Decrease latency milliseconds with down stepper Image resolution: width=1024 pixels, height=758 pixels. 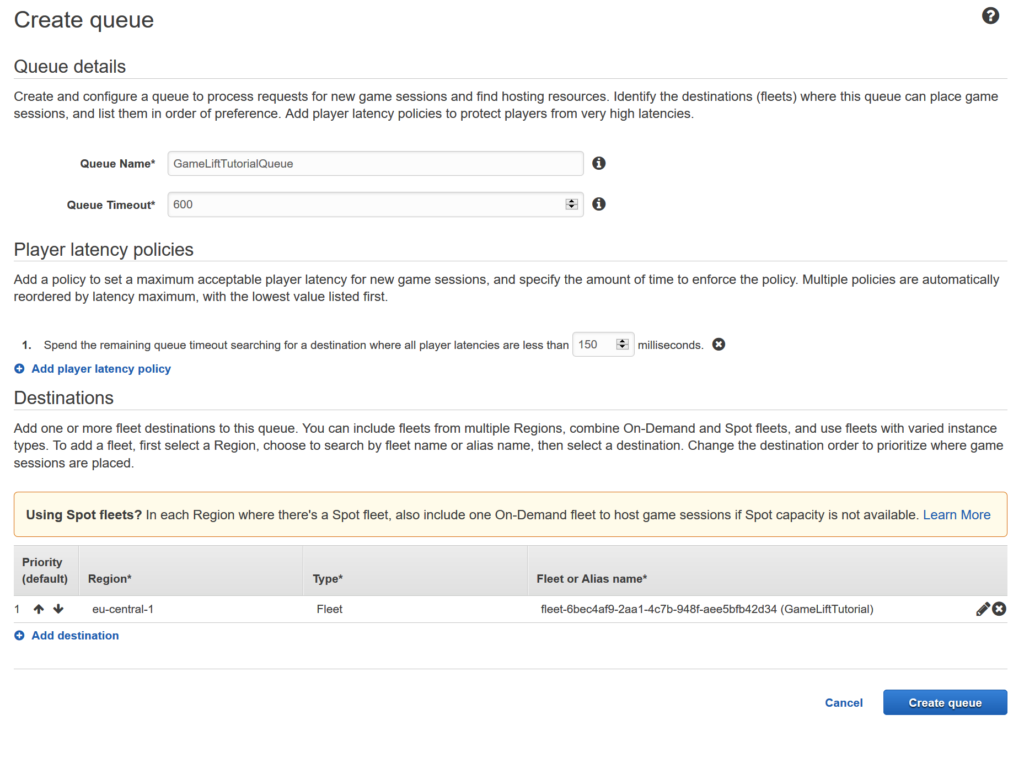coord(622,348)
